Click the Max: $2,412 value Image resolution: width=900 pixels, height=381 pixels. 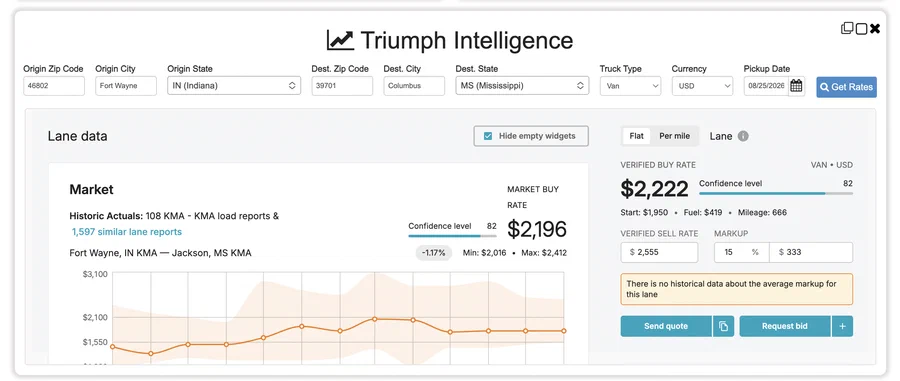pyautogui.click(x=544, y=252)
